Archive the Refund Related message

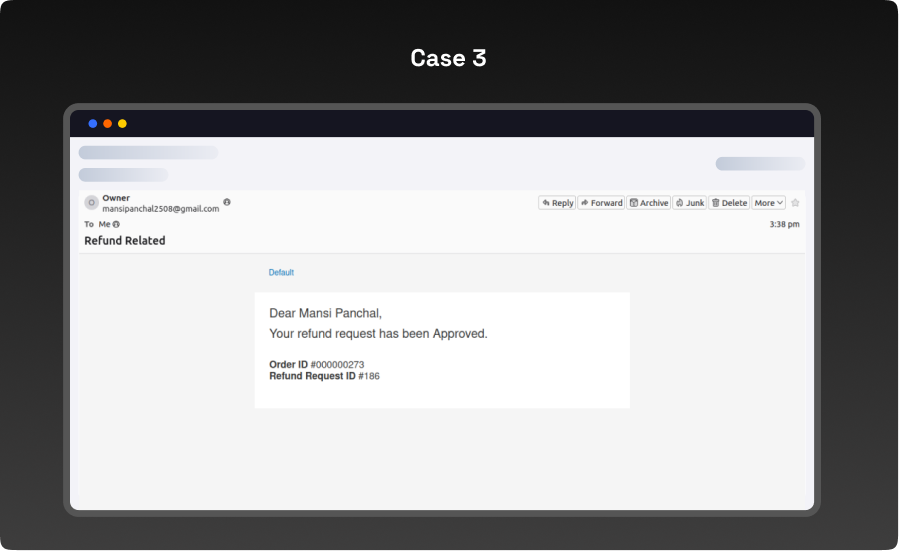648,203
